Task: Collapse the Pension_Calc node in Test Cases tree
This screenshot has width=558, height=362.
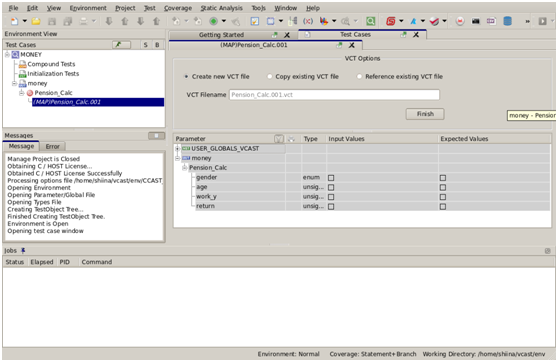Action: [x=21, y=93]
